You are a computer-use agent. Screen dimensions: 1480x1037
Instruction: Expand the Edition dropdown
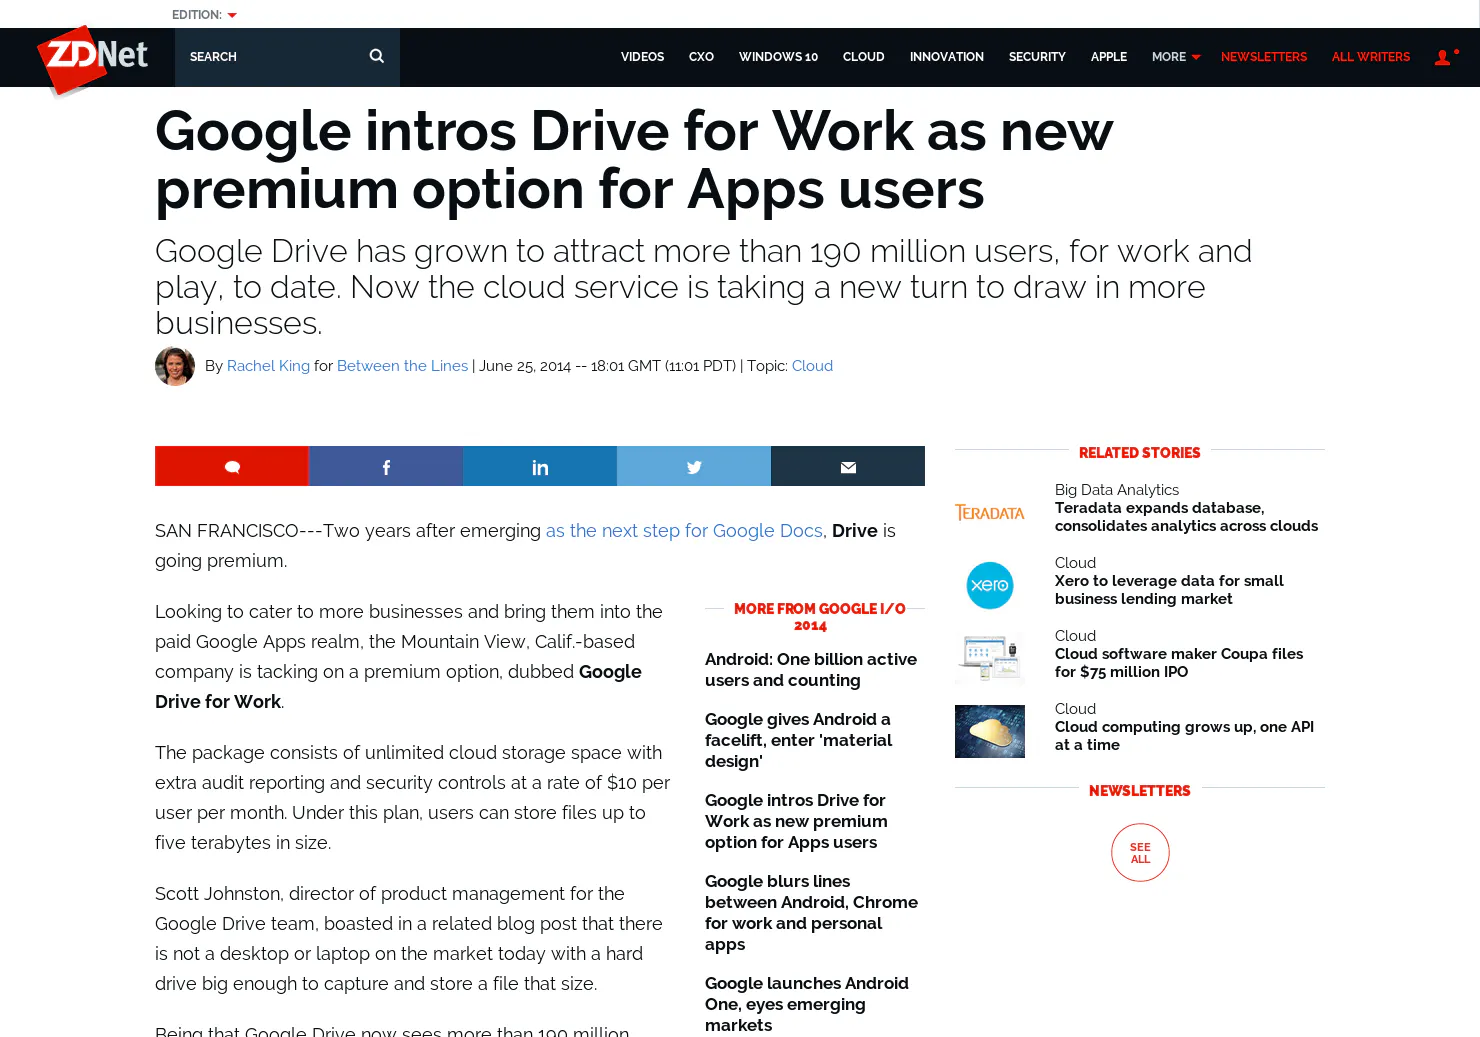[x=204, y=15]
